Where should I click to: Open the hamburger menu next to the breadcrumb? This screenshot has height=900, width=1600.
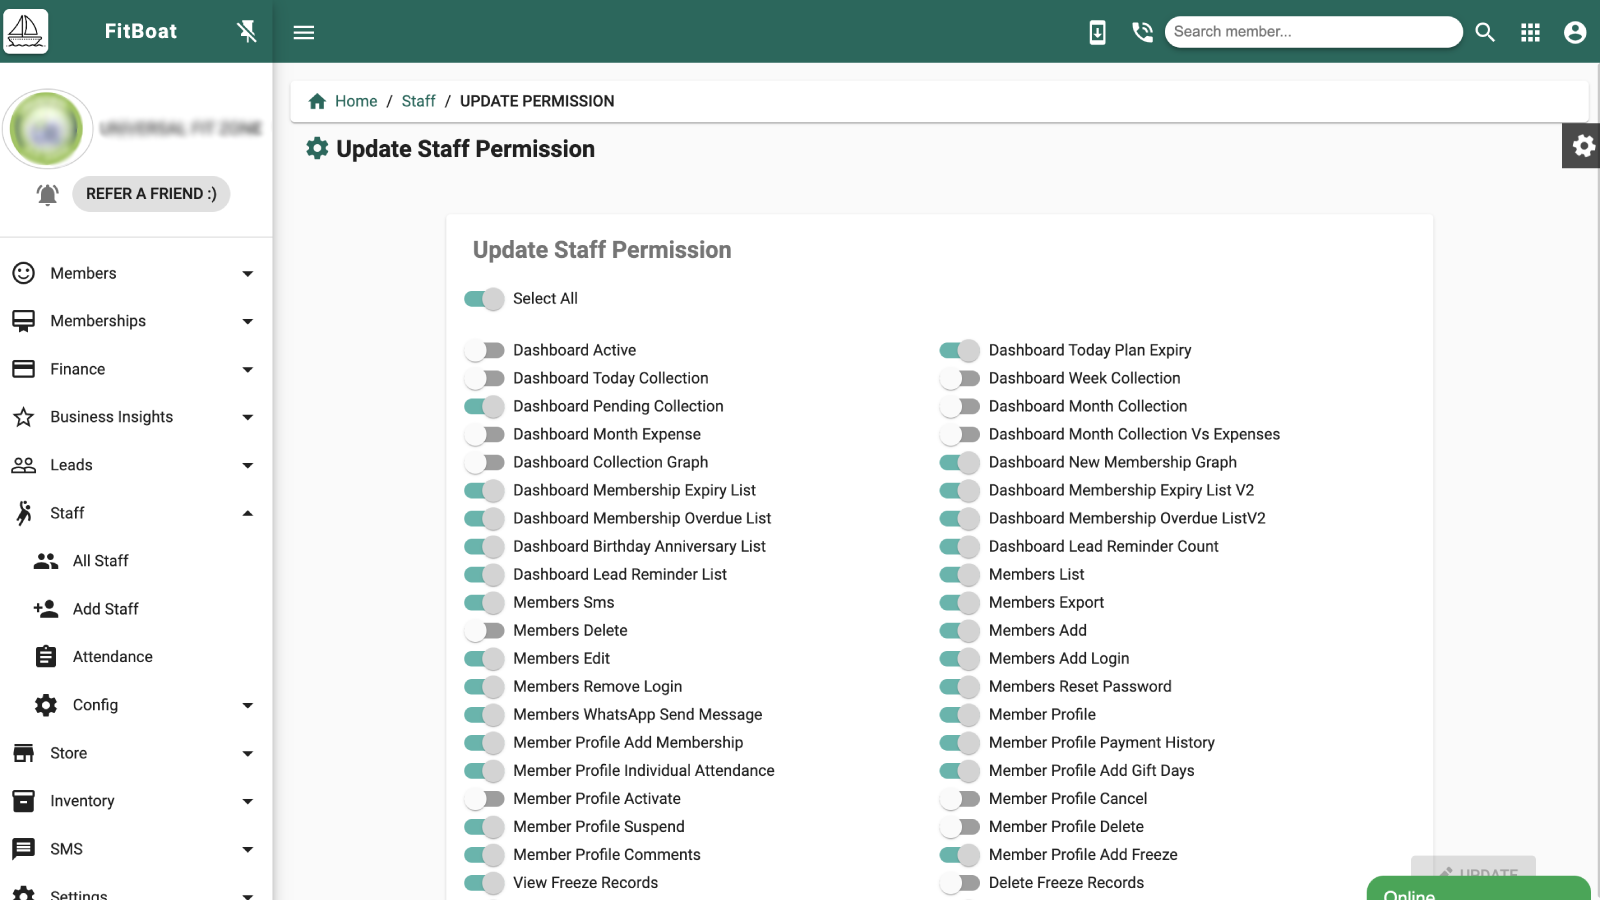click(x=304, y=31)
